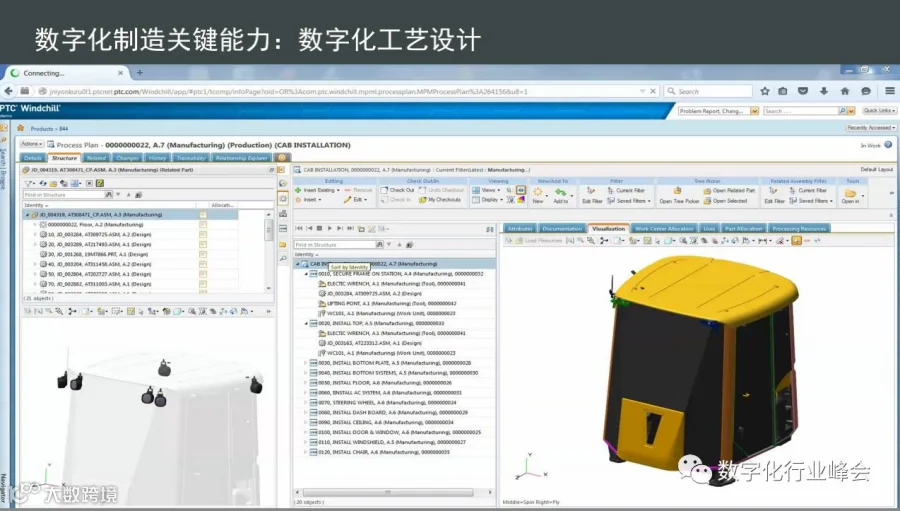Click Open in folder icon under Tools
The height and width of the screenshot is (511, 900).
(850, 193)
